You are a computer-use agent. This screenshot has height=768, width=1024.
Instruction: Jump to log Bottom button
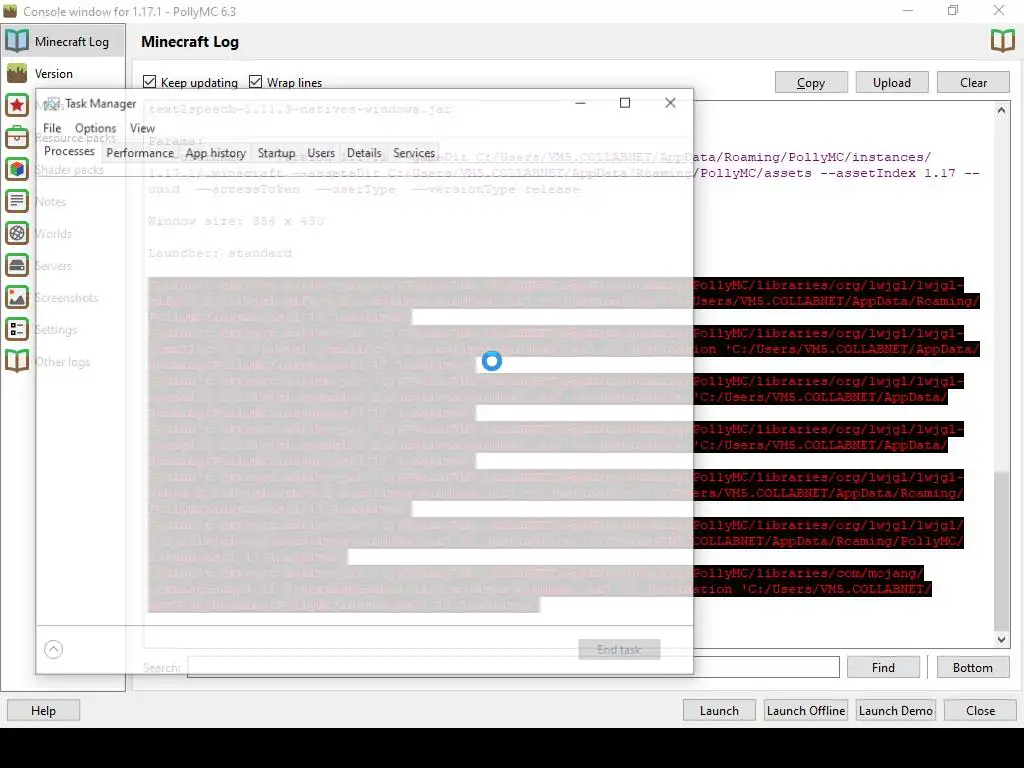[972, 667]
